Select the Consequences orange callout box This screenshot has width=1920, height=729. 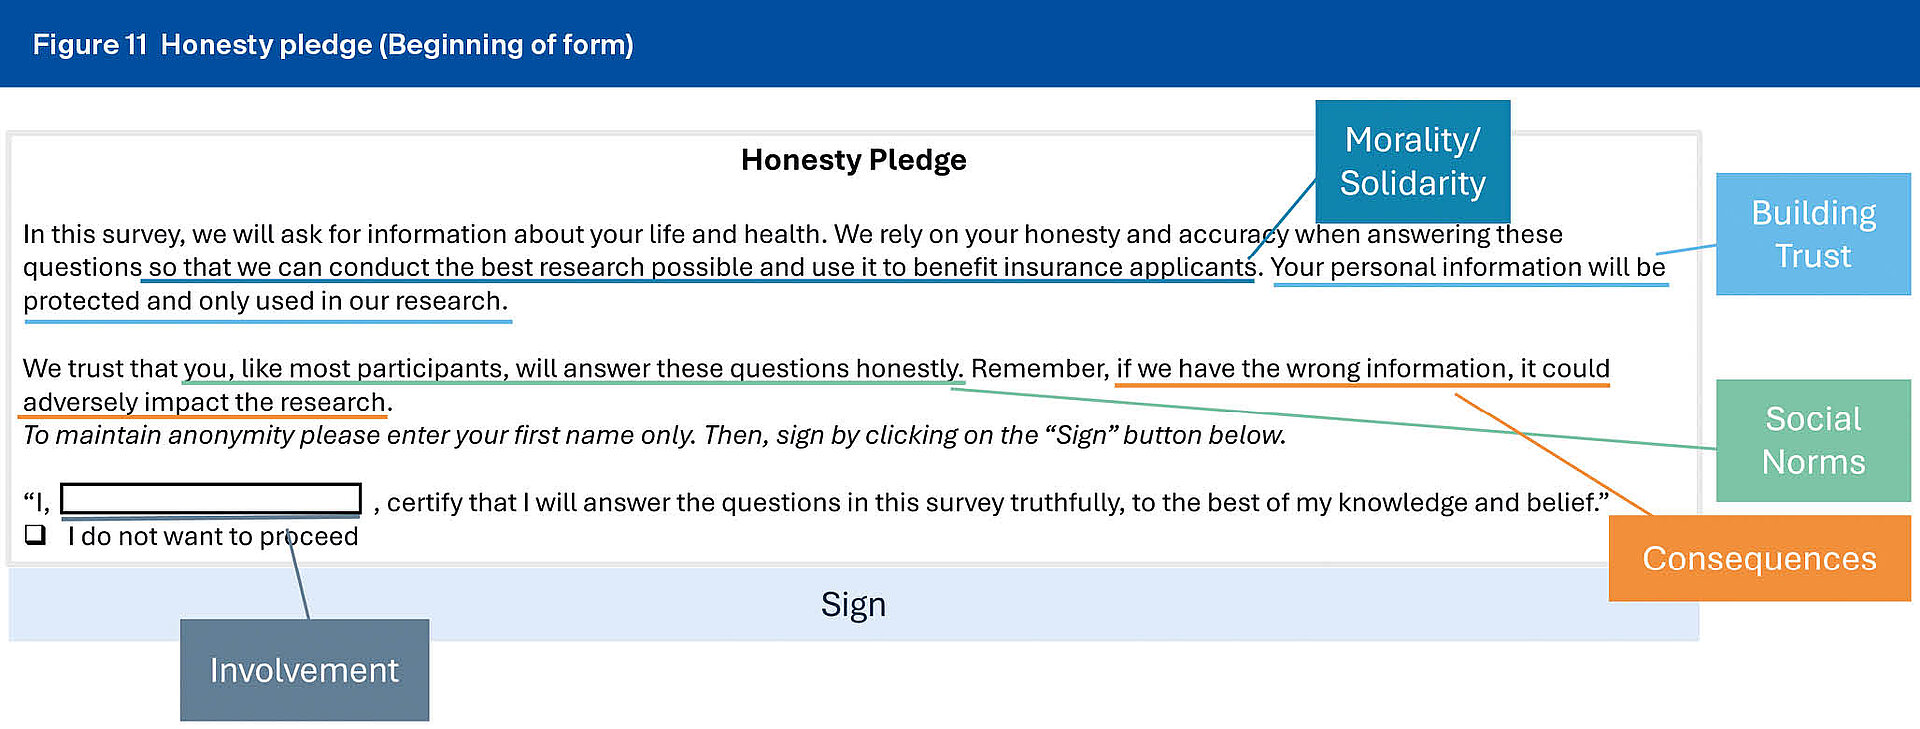tap(1759, 558)
